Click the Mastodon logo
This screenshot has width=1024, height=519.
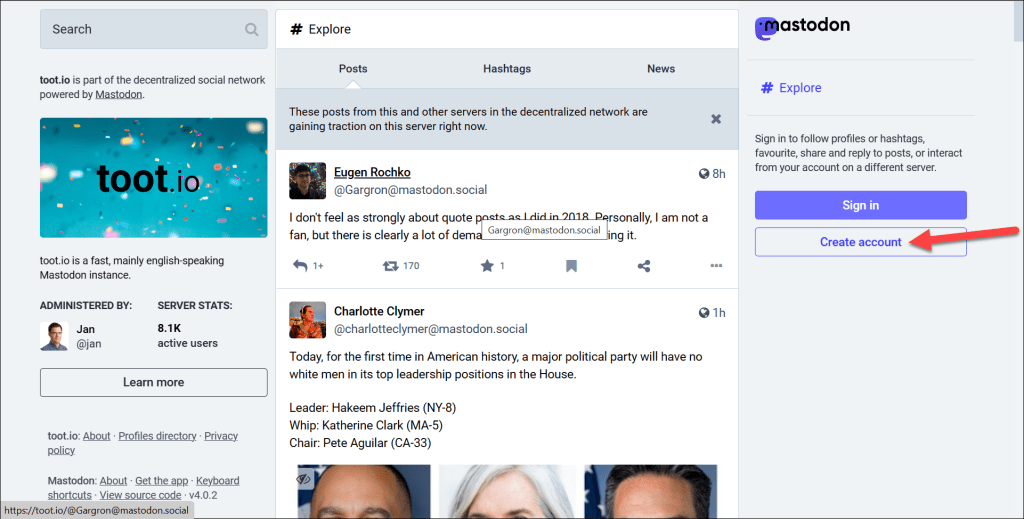pyautogui.click(x=803, y=27)
